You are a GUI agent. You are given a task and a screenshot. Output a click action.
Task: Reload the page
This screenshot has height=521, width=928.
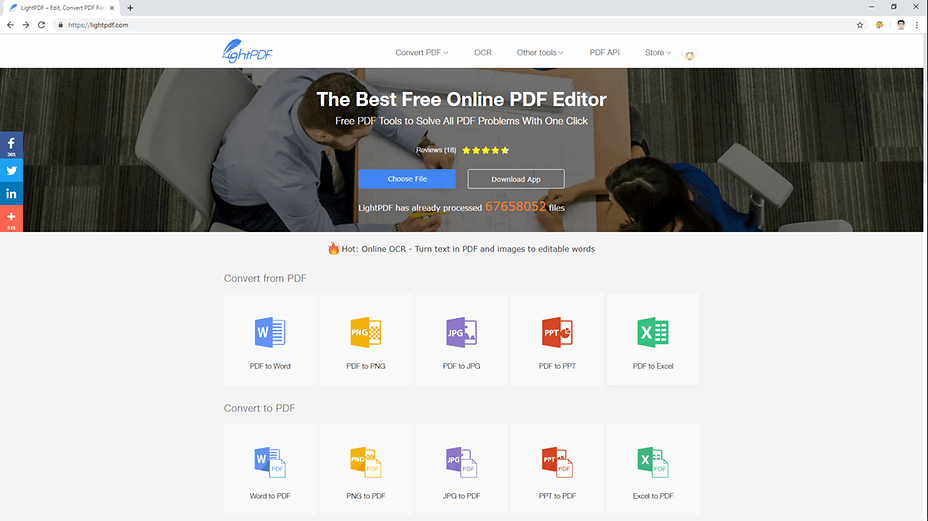(x=41, y=25)
